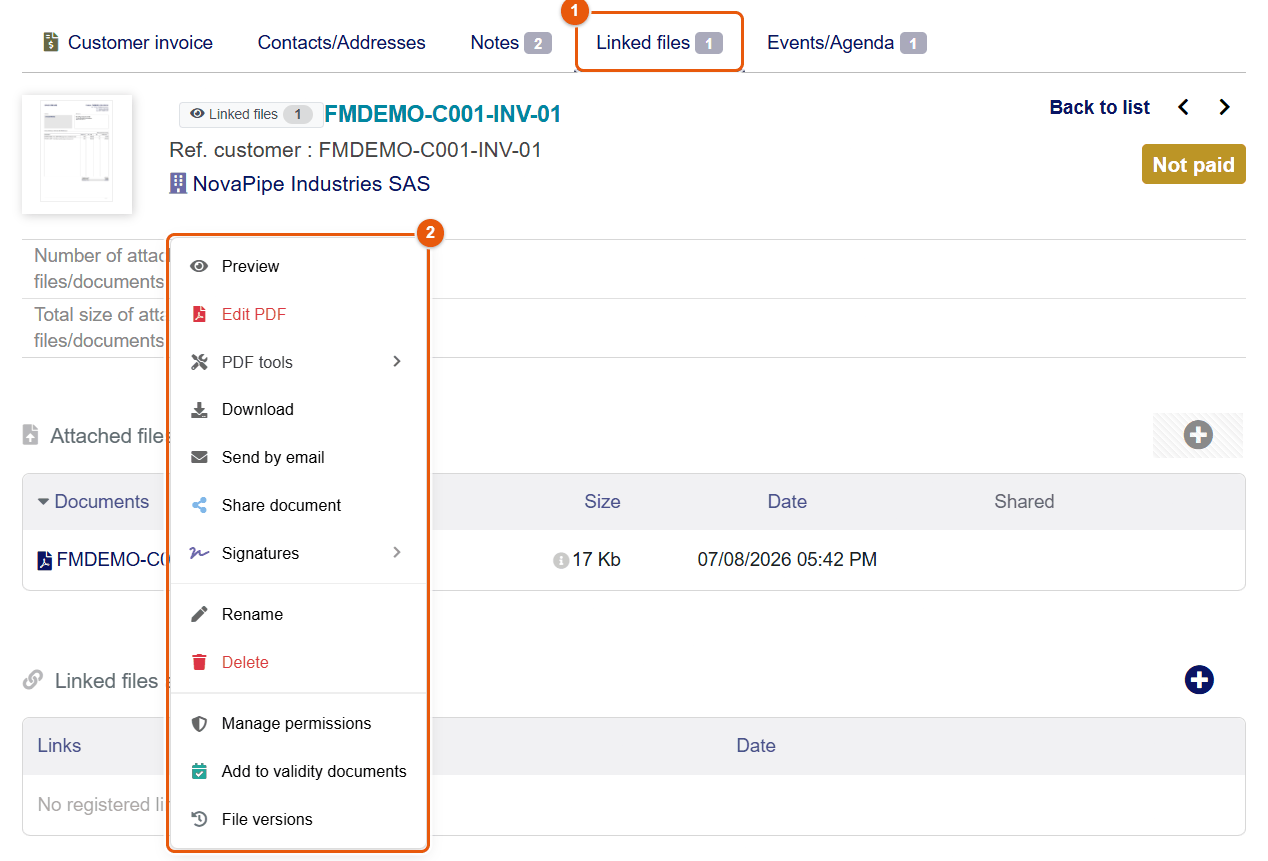Click the invoice icon on Customer invoice tab
This screenshot has height=861, width=1268.
pyautogui.click(x=51, y=42)
